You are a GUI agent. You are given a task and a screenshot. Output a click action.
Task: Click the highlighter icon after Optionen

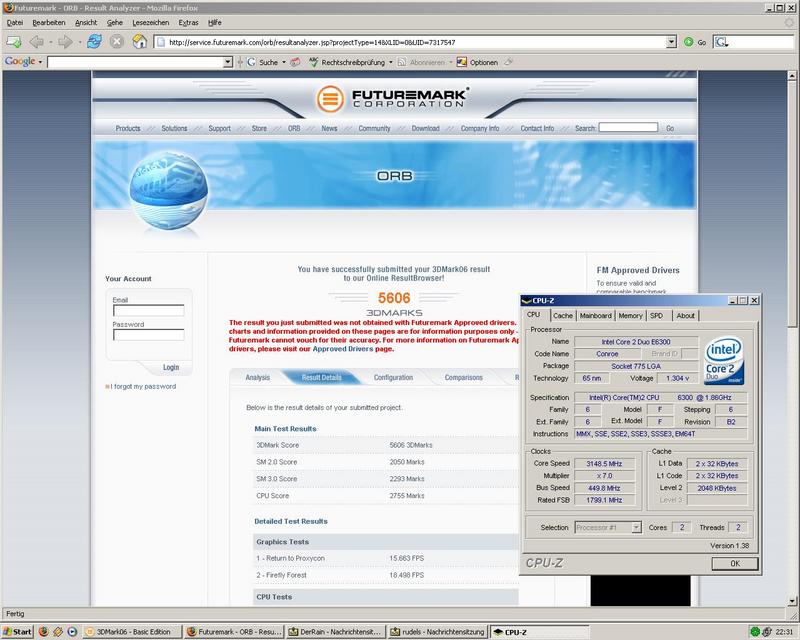[x=508, y=62]
